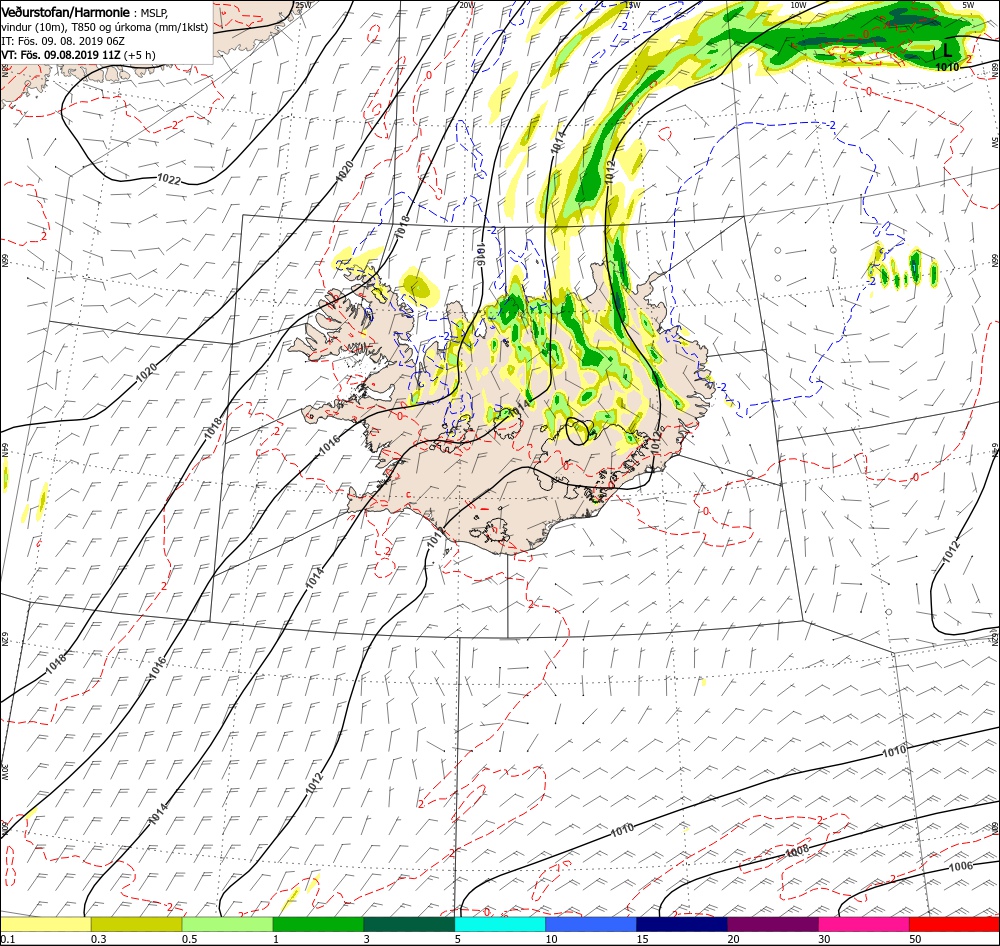Viewport: 1000px width, 946px height.
Task: Click the 'IT: Fös. 09. 08. 2019 06Z' line
Action: coord(62,41)
